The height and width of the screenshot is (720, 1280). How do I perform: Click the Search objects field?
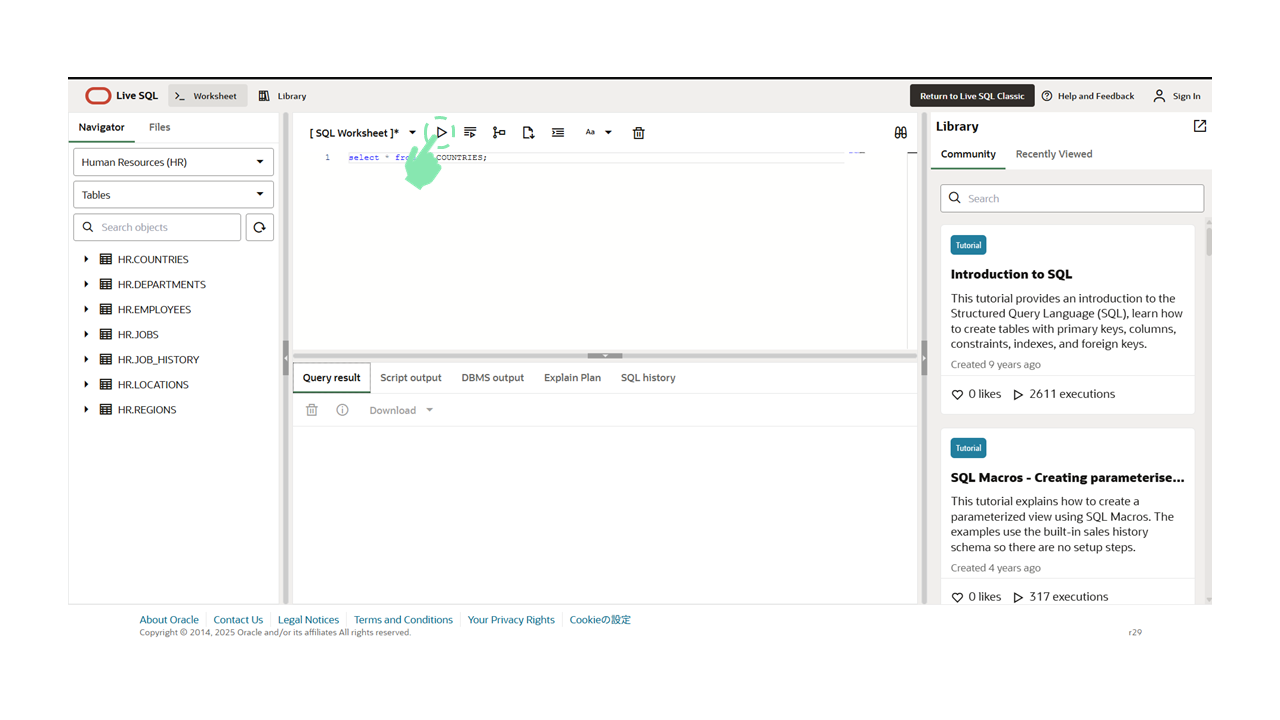coord(157,227)
